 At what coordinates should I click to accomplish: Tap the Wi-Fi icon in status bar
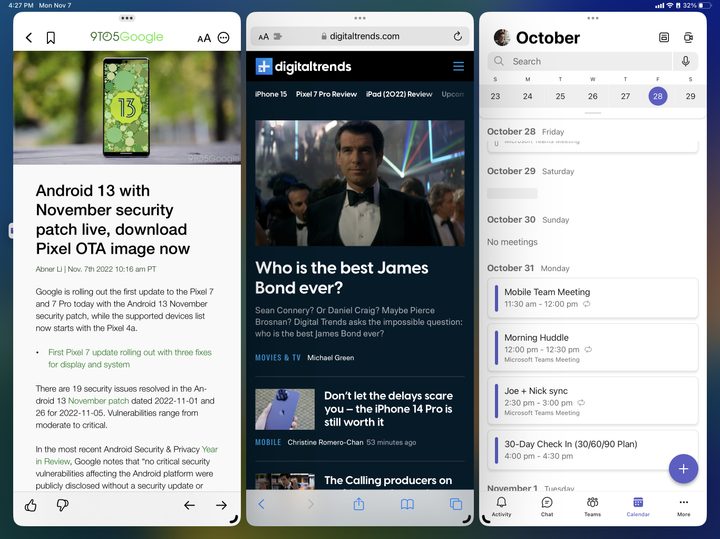click(670, 6)
